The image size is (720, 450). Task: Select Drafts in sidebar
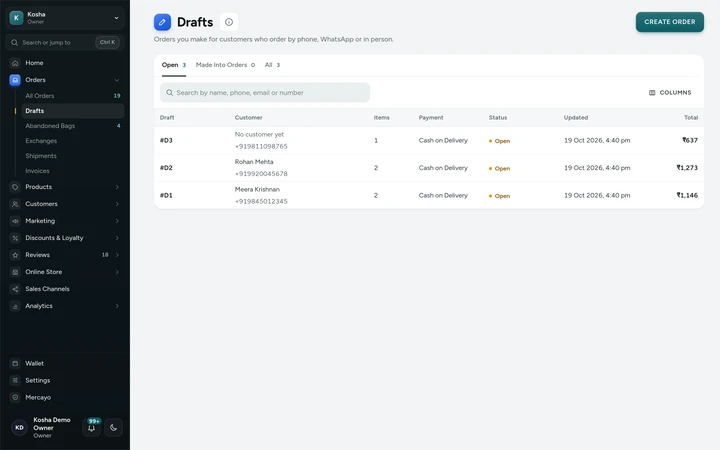[73, 111]
